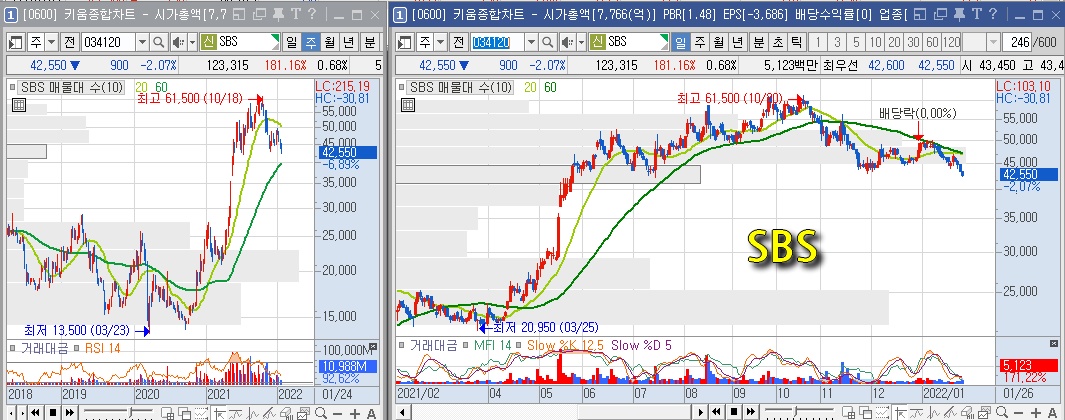Click the 전 button in right window
Screen dimensions: 1065x420
(x=460, y=42)
